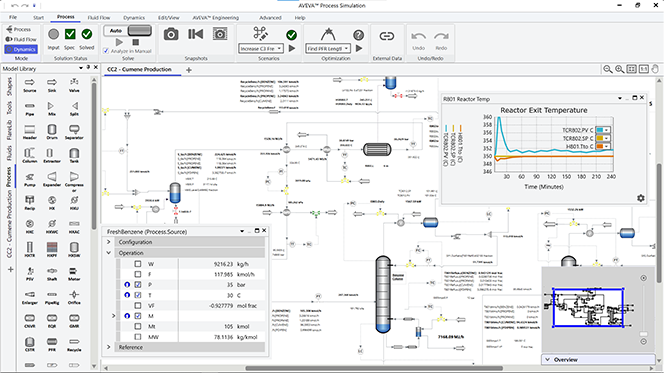Switch to the Fluid Flow ribbon tab
The image size is (664, 373).
click(99, 18)
